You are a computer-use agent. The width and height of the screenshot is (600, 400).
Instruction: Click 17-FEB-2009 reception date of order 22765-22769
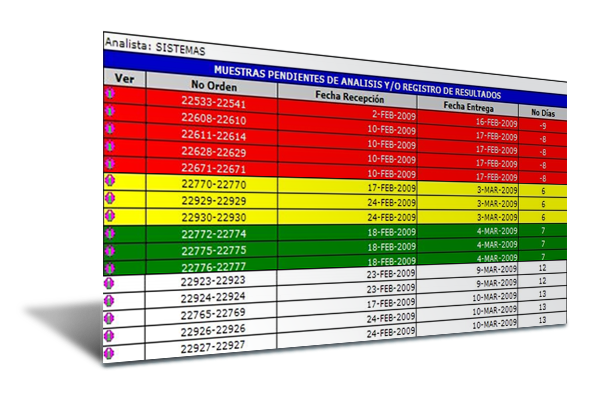[391, 303]
